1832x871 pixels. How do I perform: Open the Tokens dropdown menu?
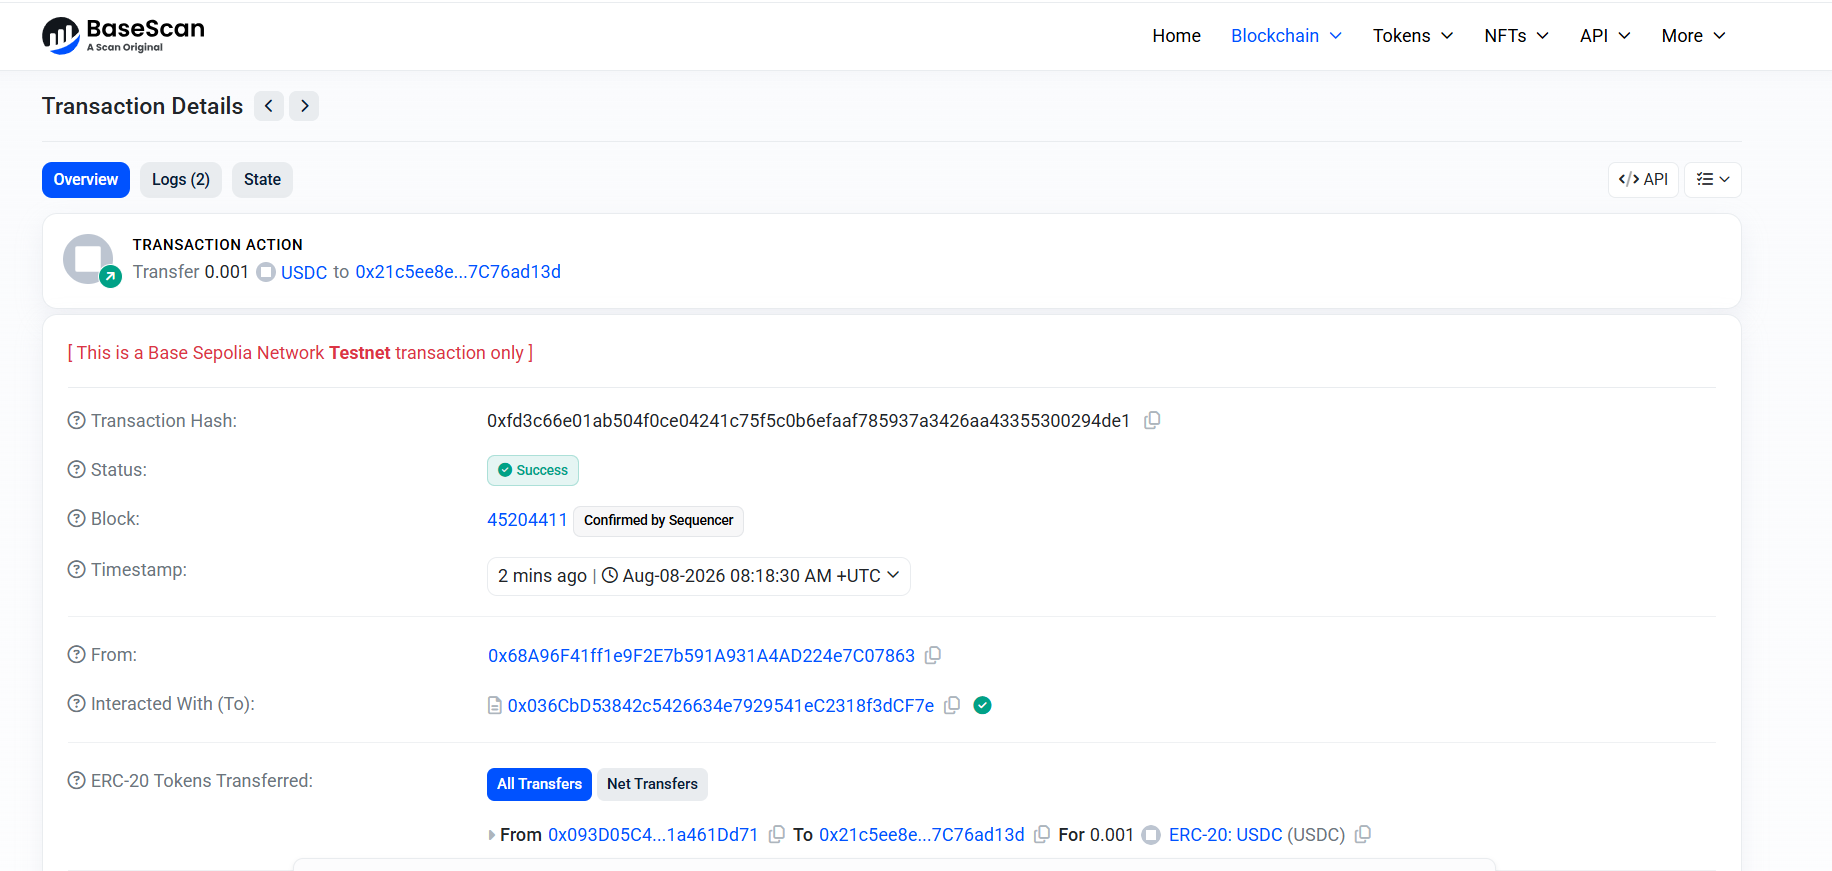1412,36
